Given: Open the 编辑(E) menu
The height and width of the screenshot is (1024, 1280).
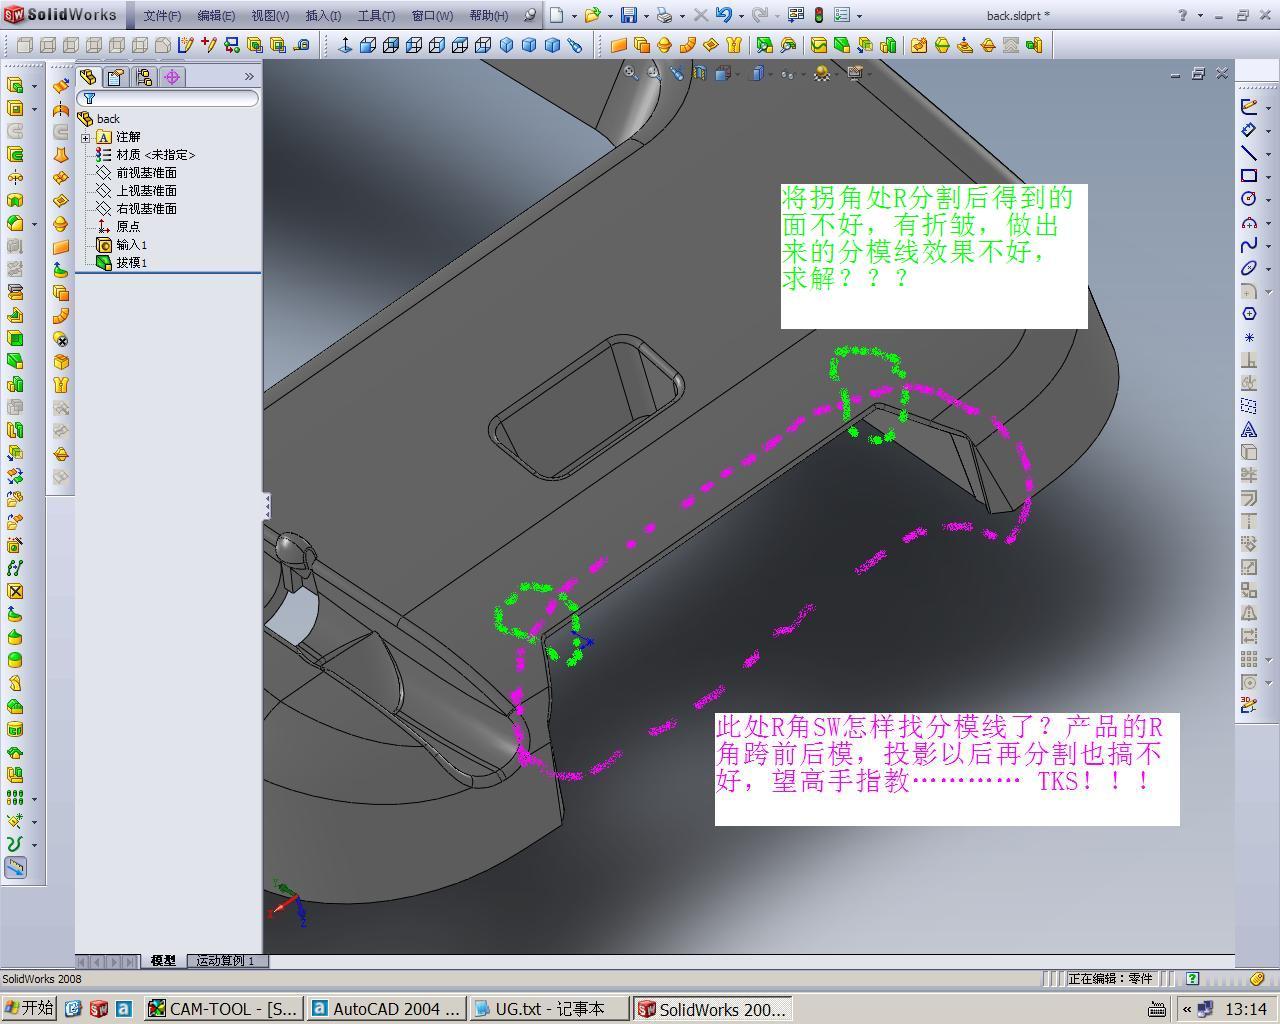Looking at the screenshot, I should (216, 15).
